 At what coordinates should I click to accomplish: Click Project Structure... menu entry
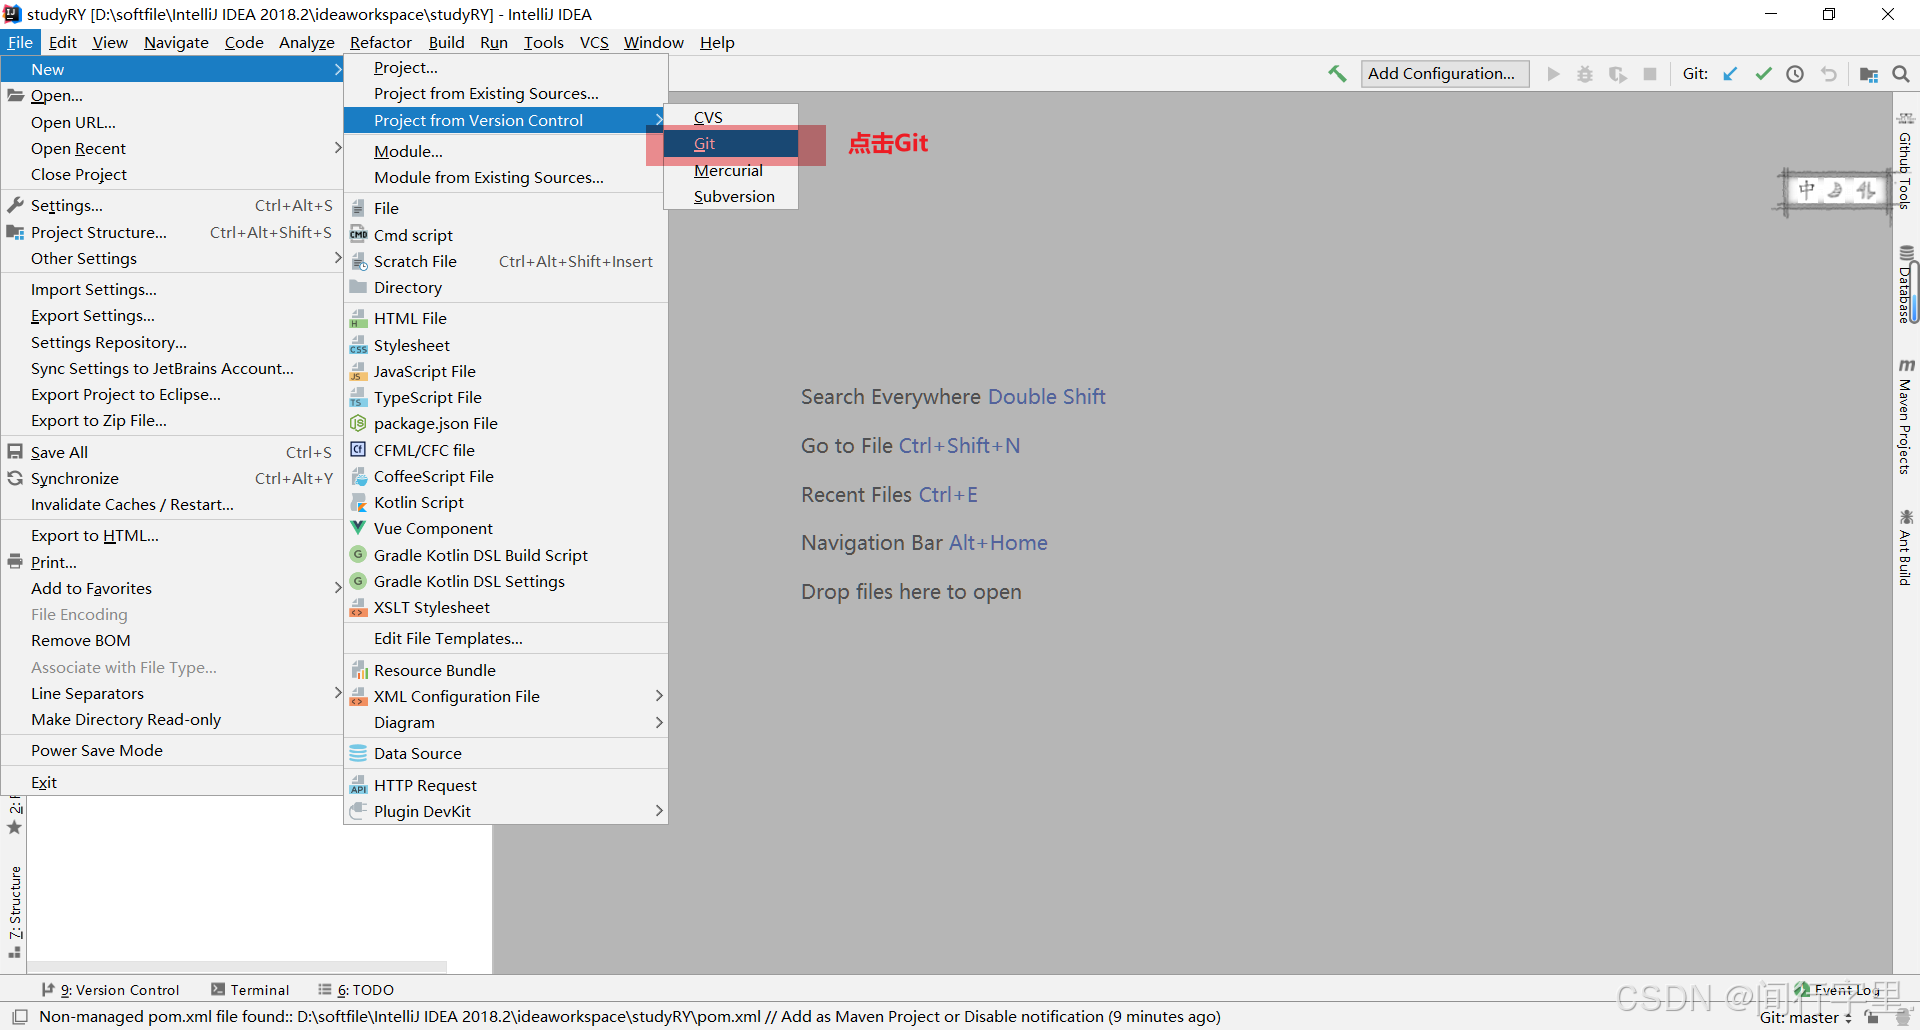[172, 232]
